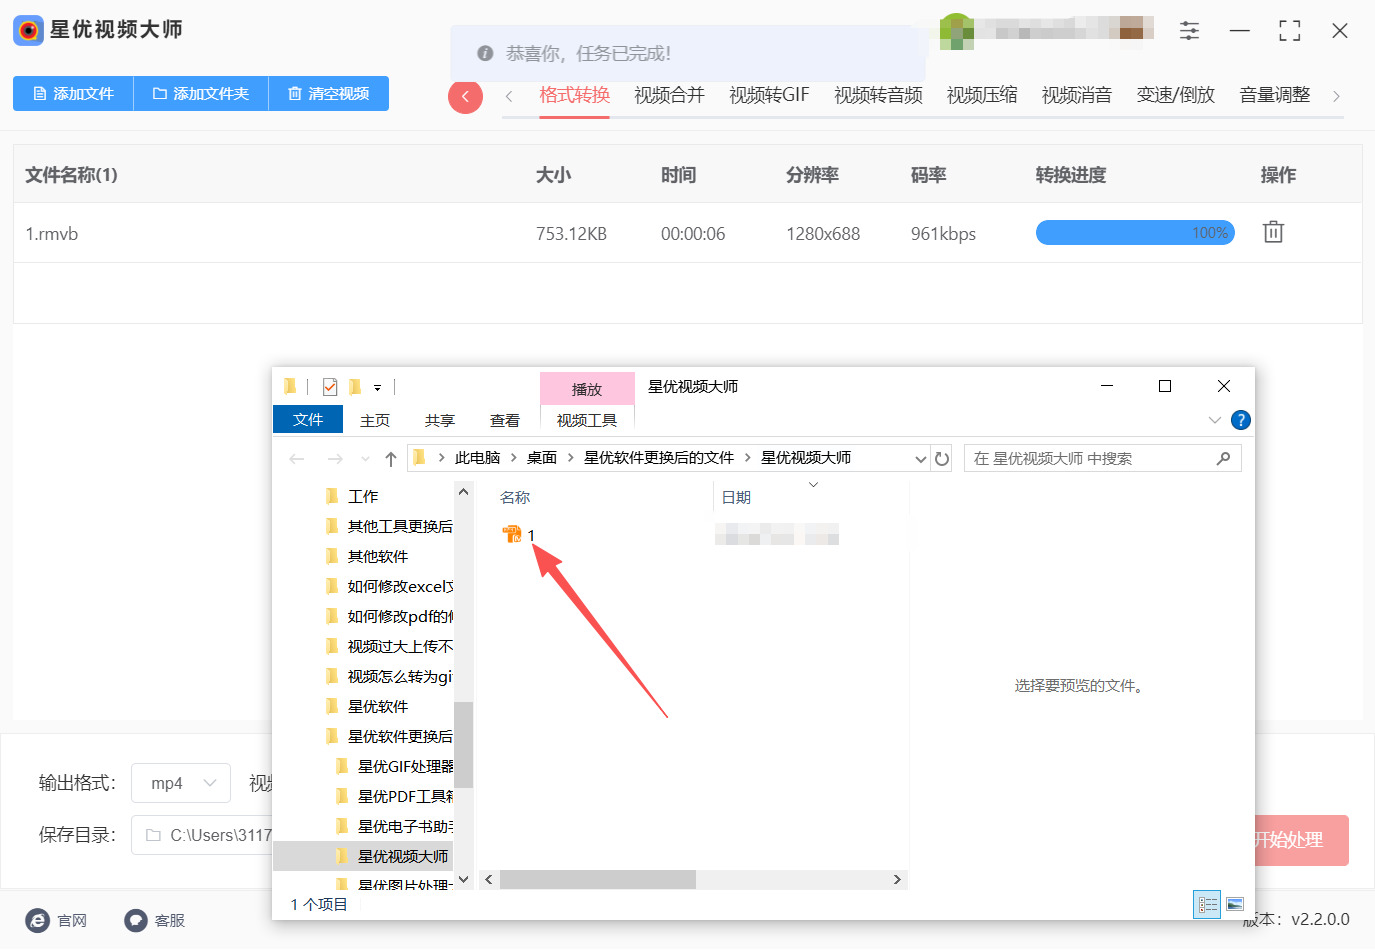Sort files by the 名称 column header
This screenshot has height=950, width=1375.
click(515, 497)
